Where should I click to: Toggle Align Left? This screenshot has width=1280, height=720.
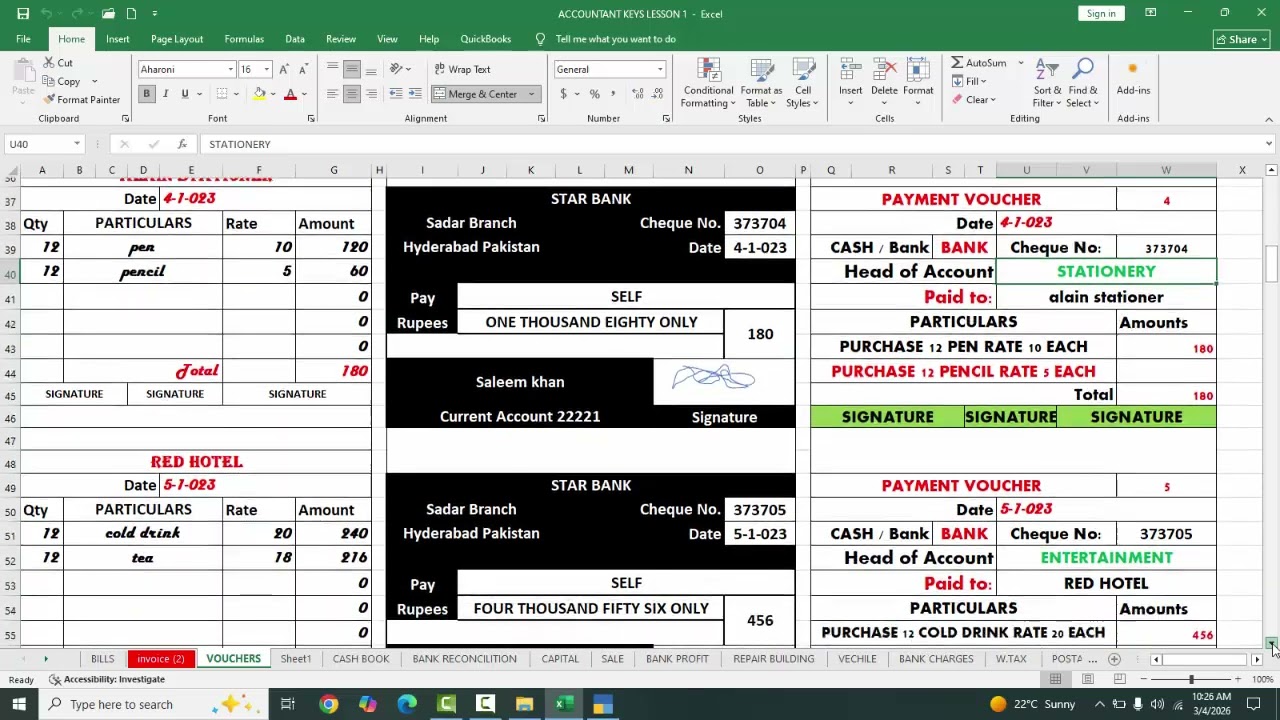click(x=332, y=94)
